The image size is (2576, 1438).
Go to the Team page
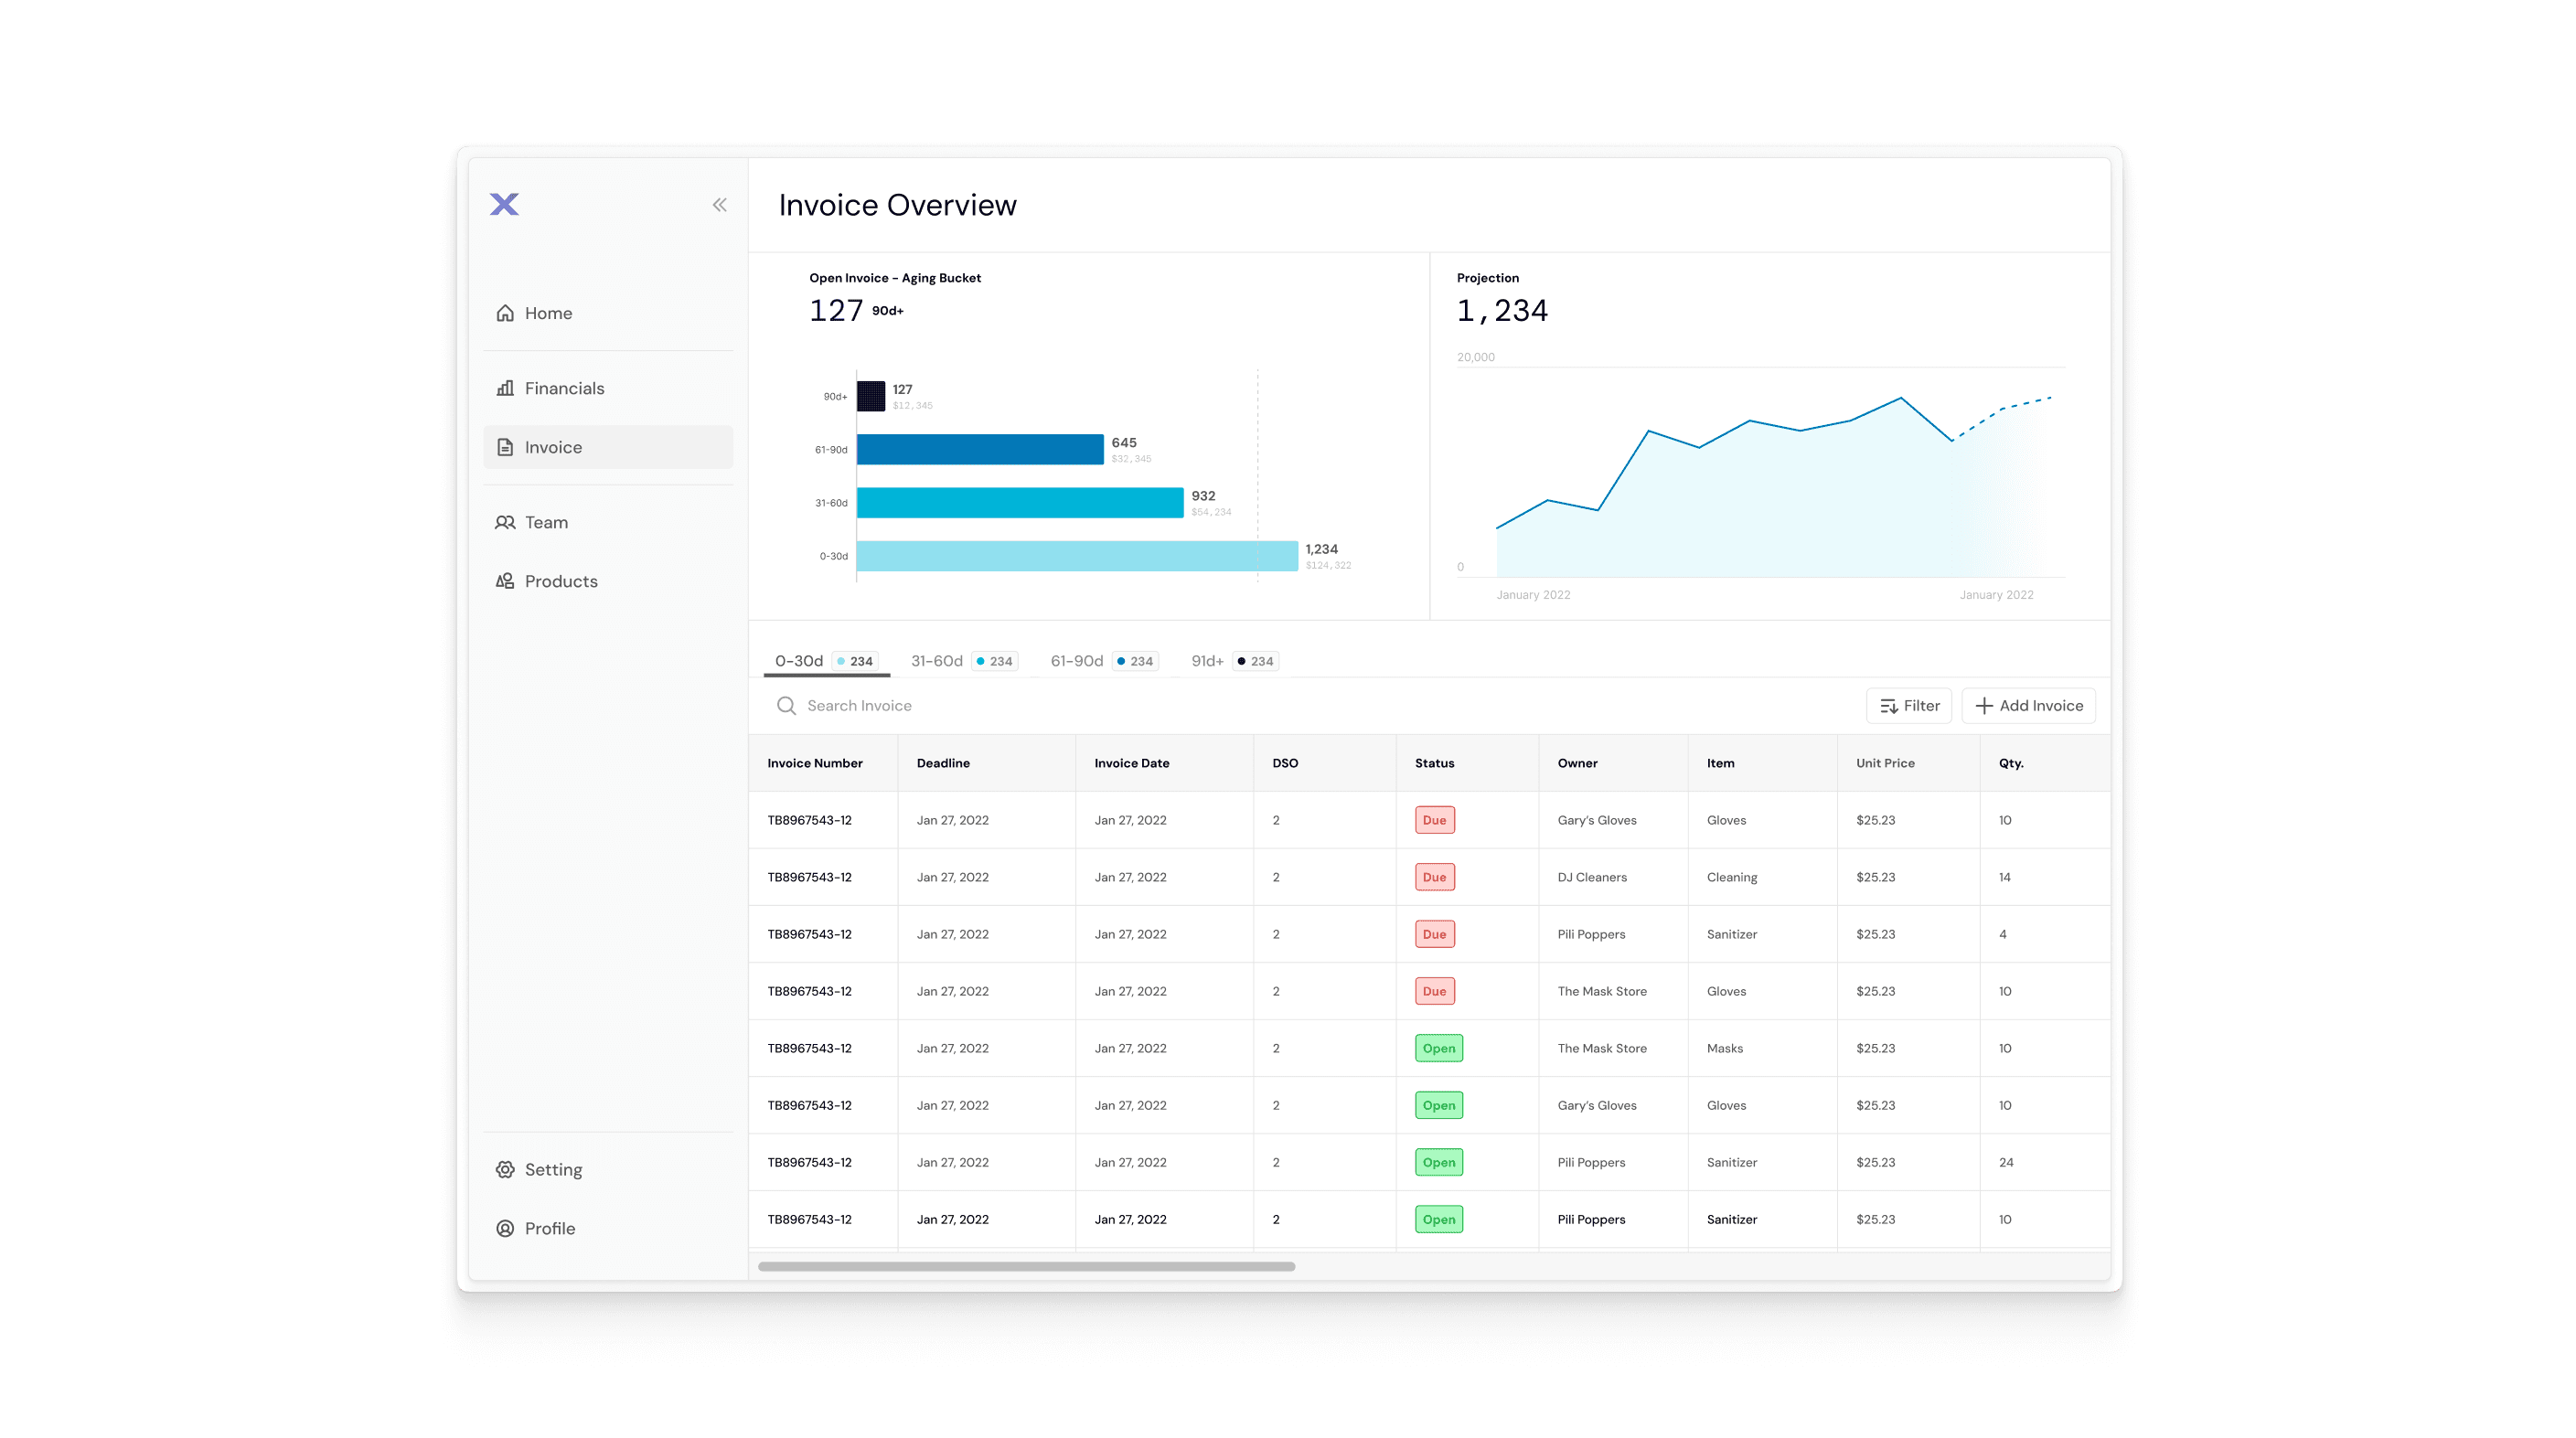click(x=608, y=522)
